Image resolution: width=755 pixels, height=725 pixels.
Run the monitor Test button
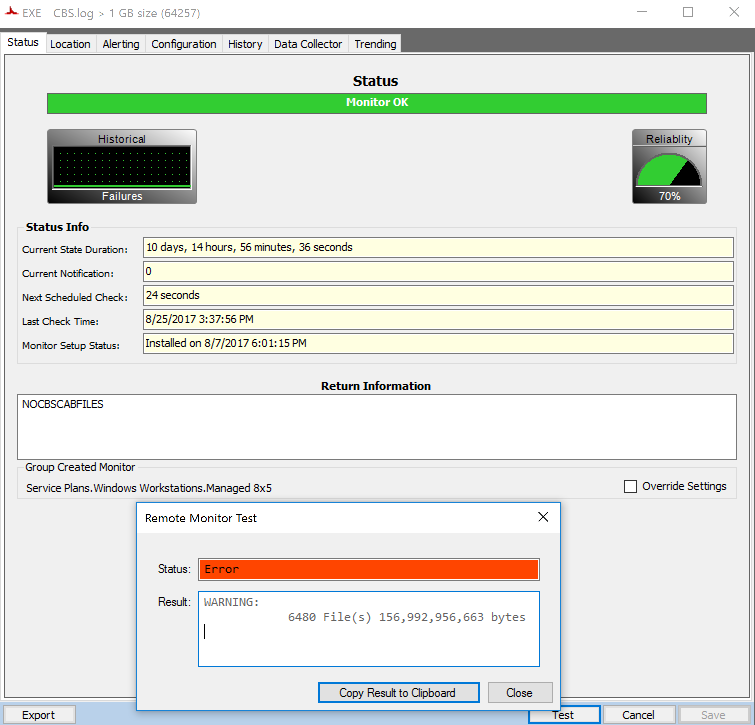tap(564, 715)
